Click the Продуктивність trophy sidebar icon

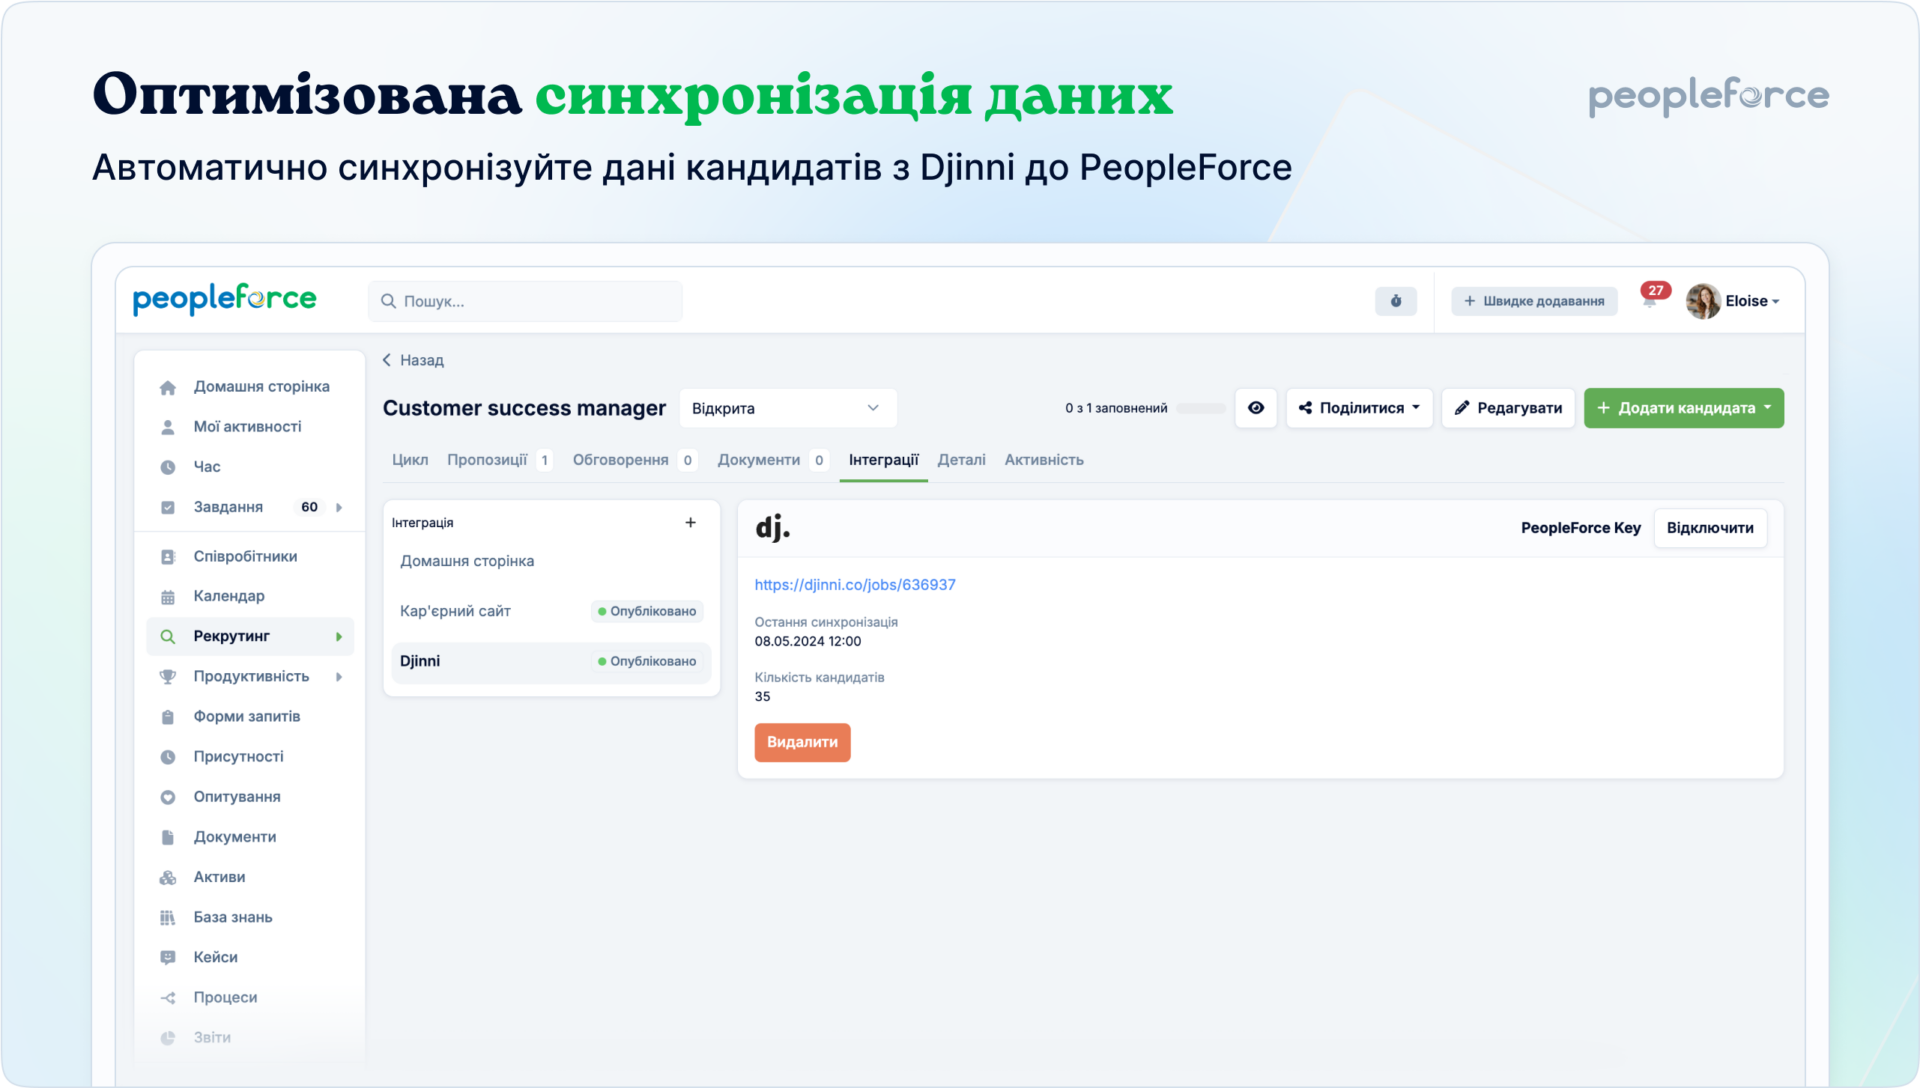168,677
